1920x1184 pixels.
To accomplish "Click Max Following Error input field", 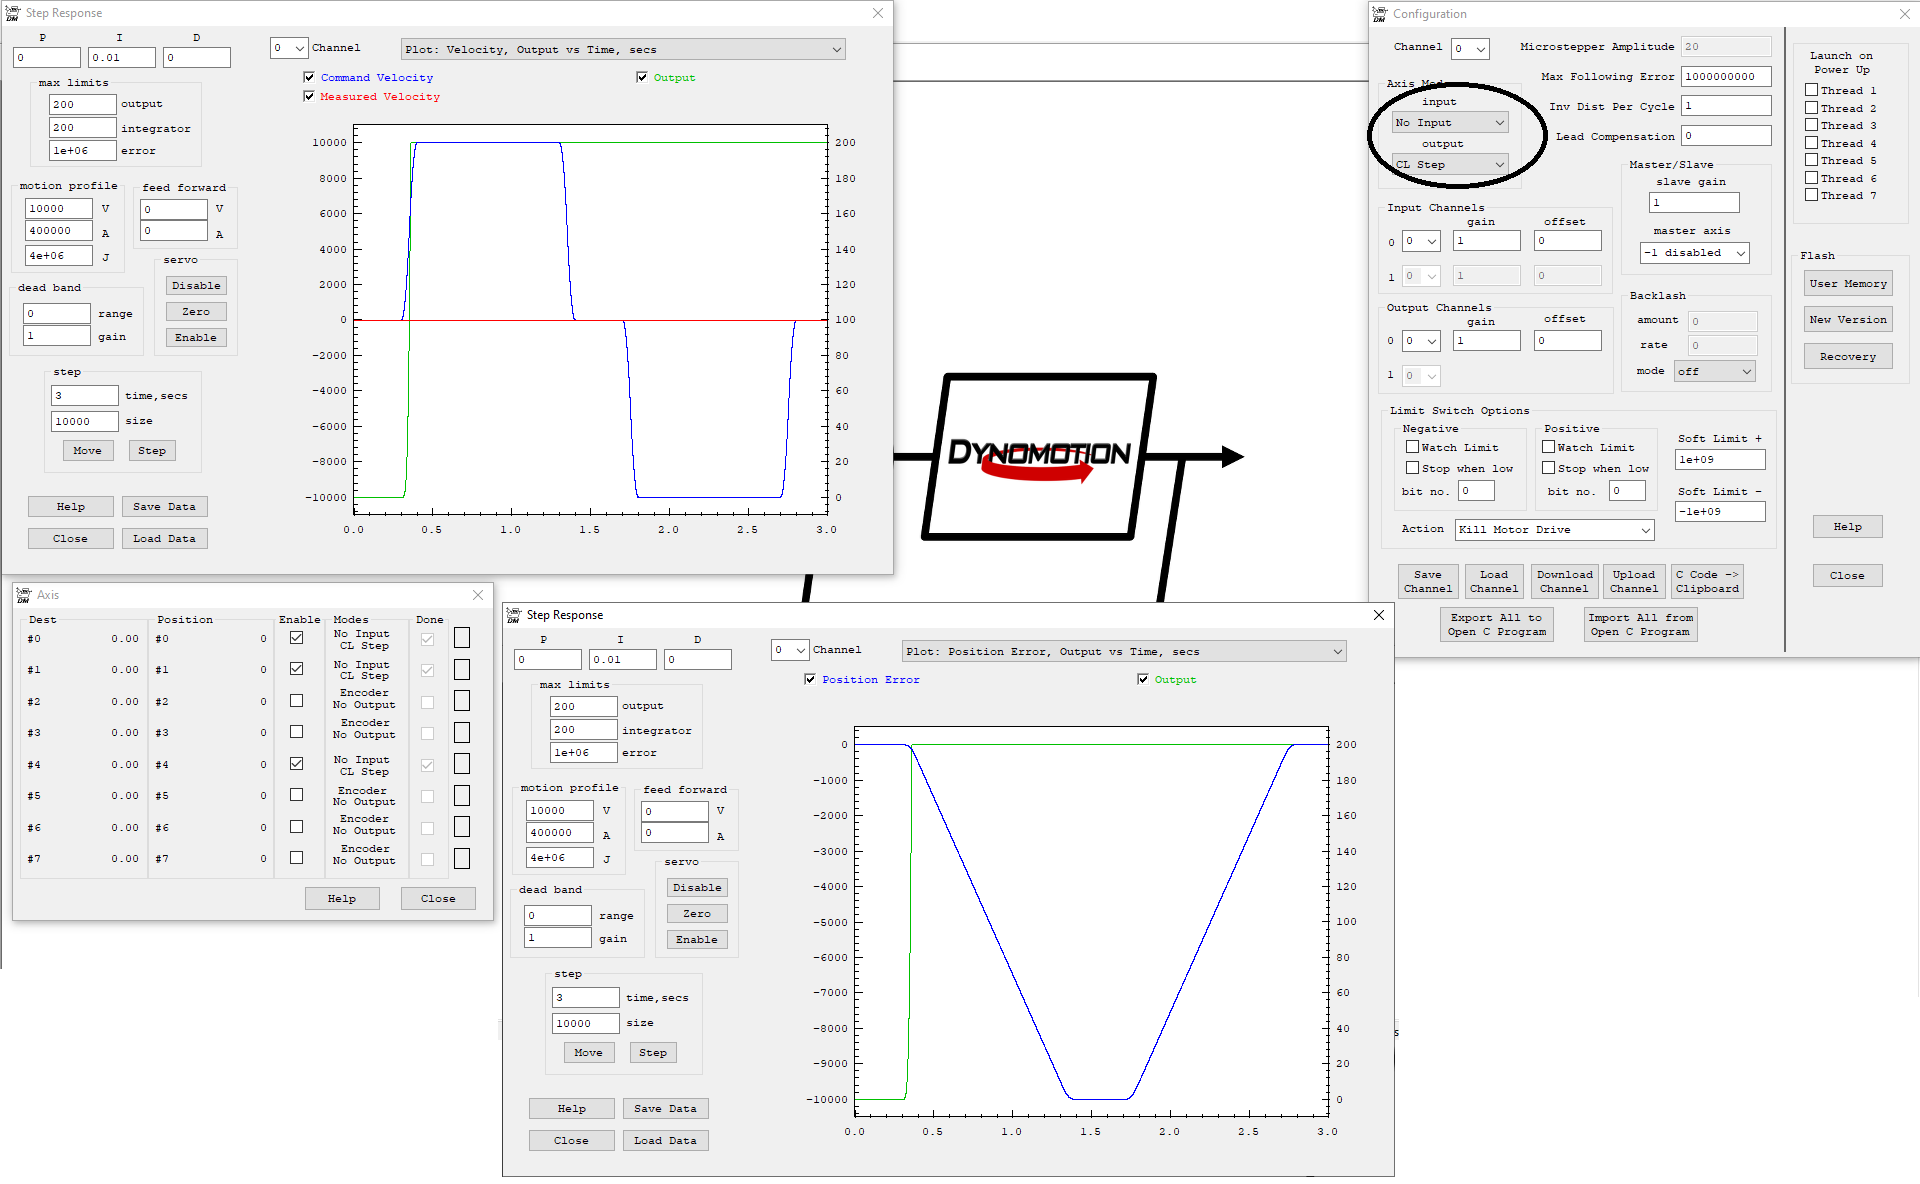I will coord(1726,76).
